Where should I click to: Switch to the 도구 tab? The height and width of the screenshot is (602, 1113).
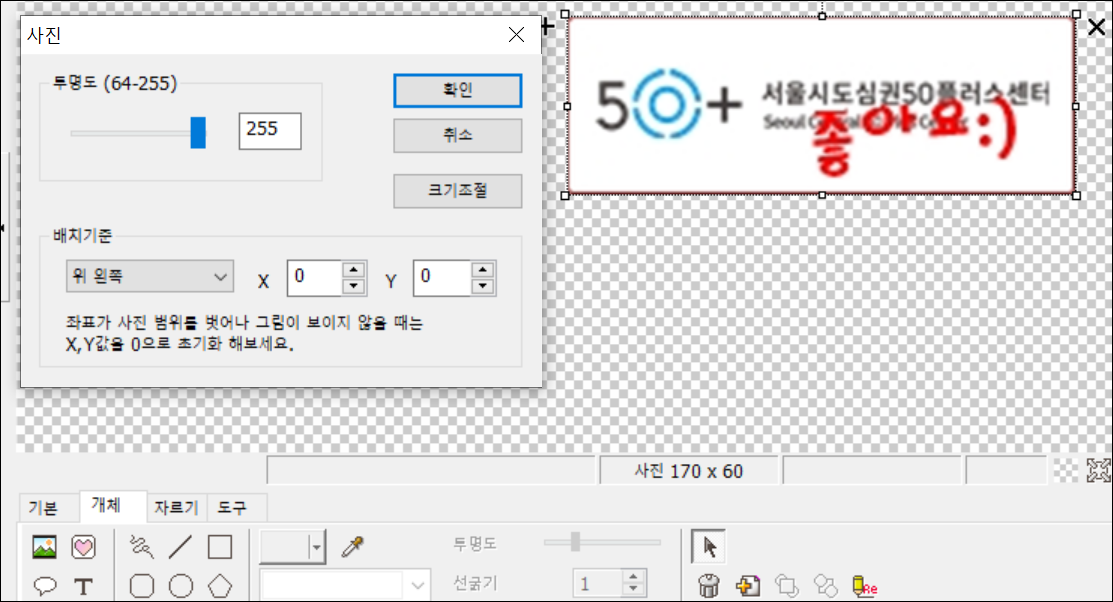pos(232,508)
